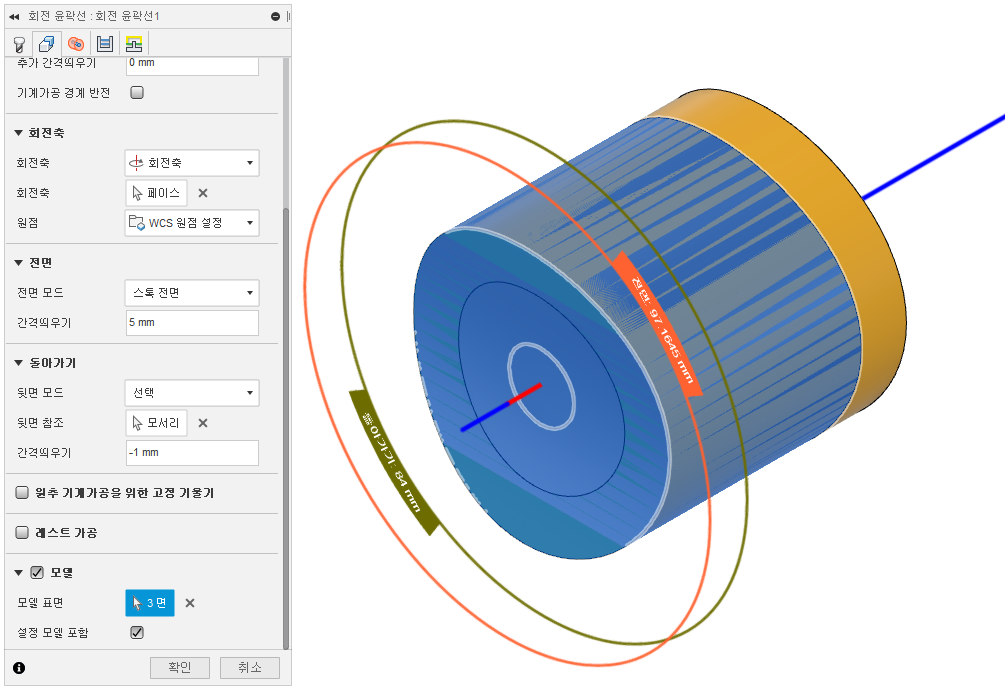Collapse the 전면 section

click(19, 262)
